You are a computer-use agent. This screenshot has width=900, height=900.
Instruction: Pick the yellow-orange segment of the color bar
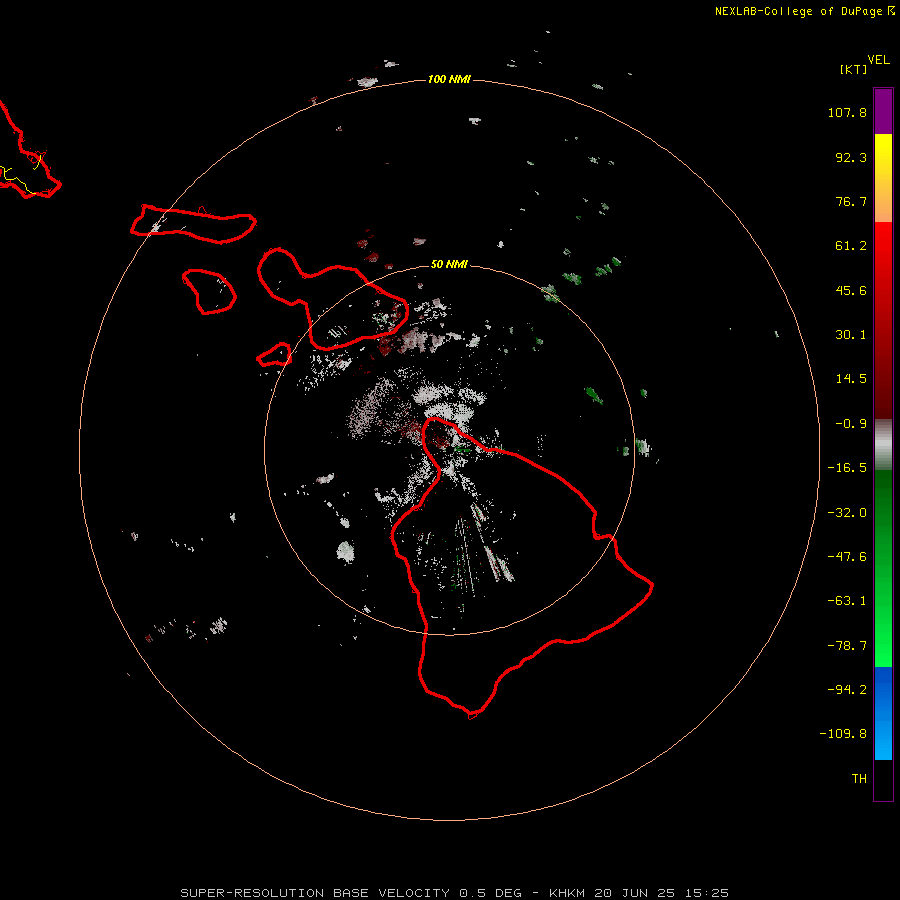pyautogui.click(x=883, y=178)
